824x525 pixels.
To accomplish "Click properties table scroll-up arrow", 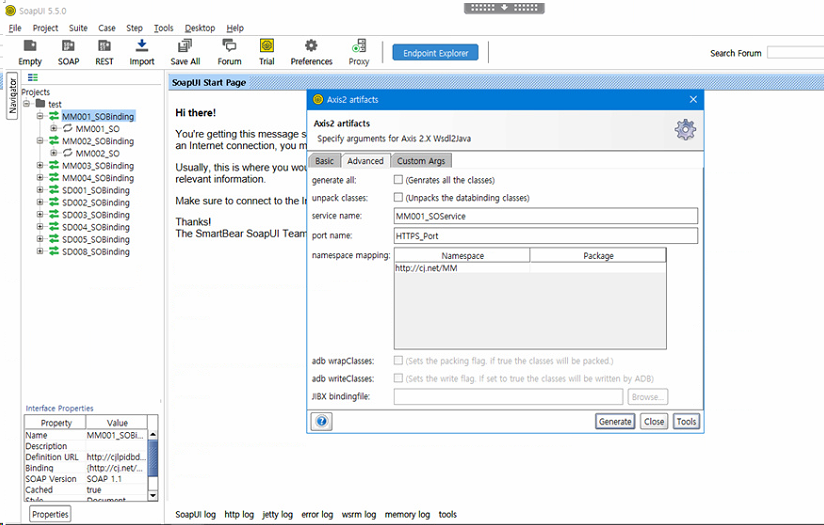I will [153, 435].
